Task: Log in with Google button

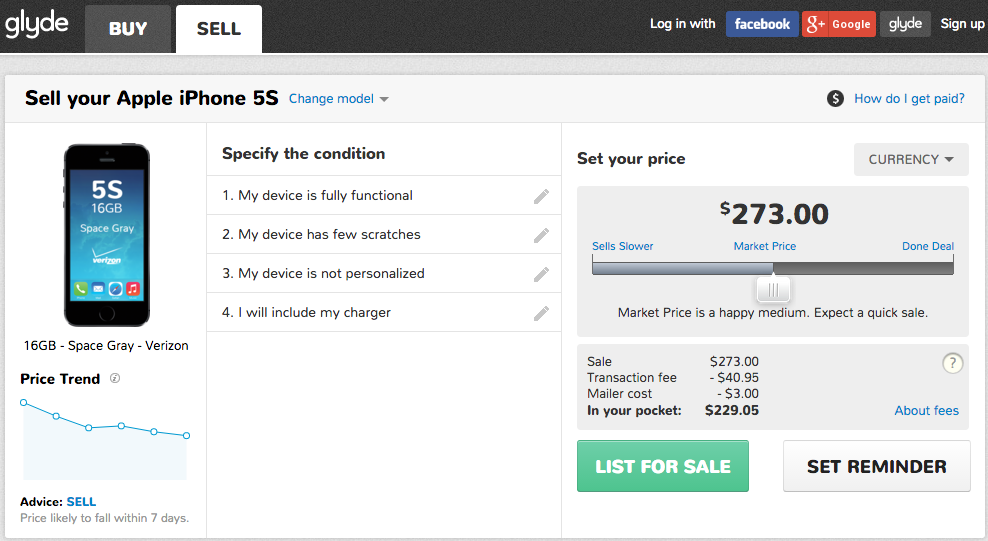Action: tap(839, 25)
